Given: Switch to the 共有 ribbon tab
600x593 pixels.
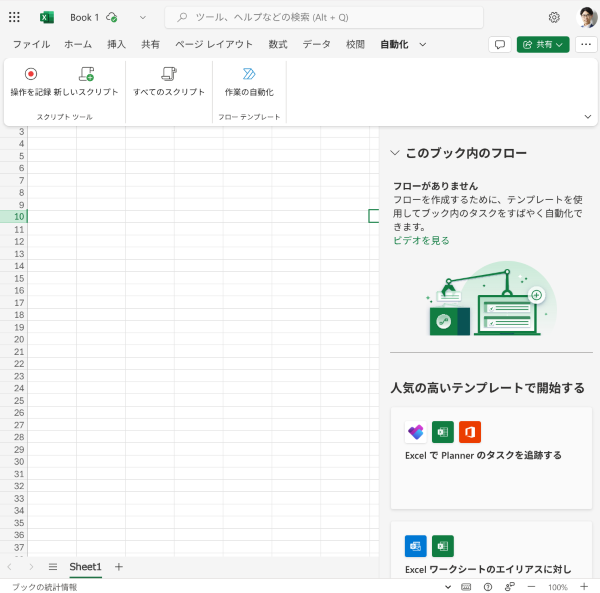Looking at the screenshot, I should [150, 45].
